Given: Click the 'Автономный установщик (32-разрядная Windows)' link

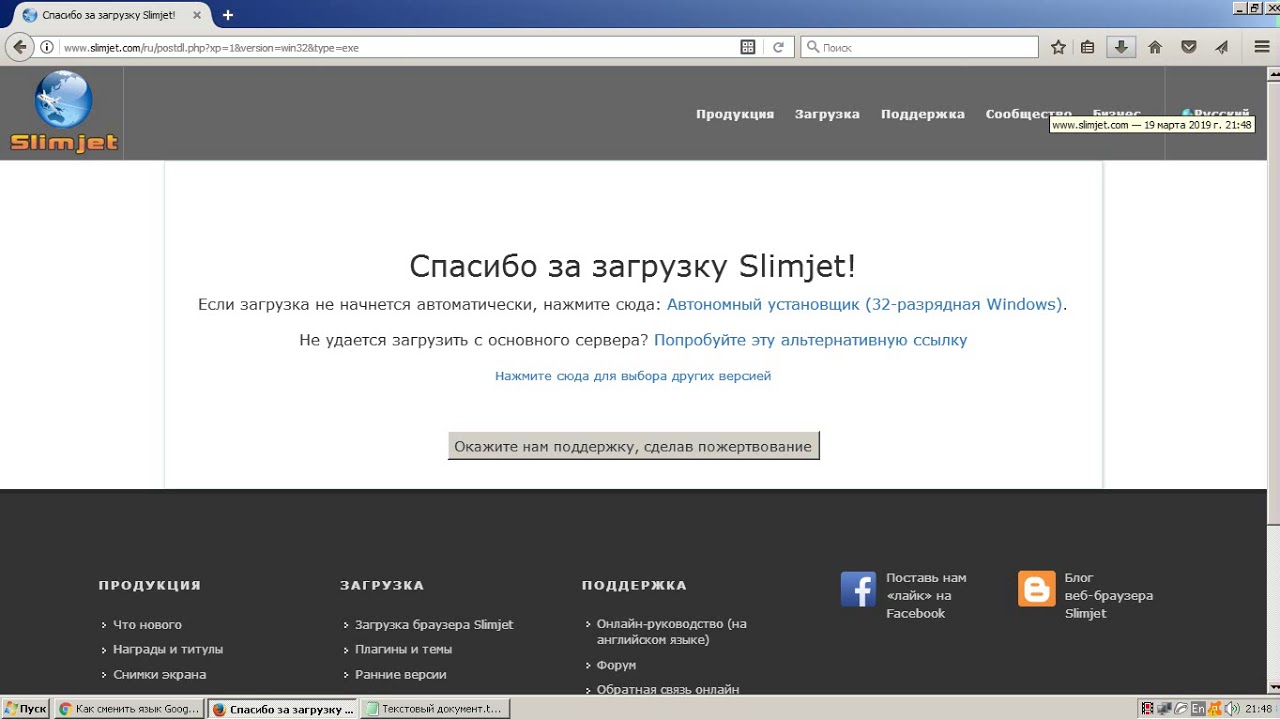Looking at the screenshot, I should (865, 304).
